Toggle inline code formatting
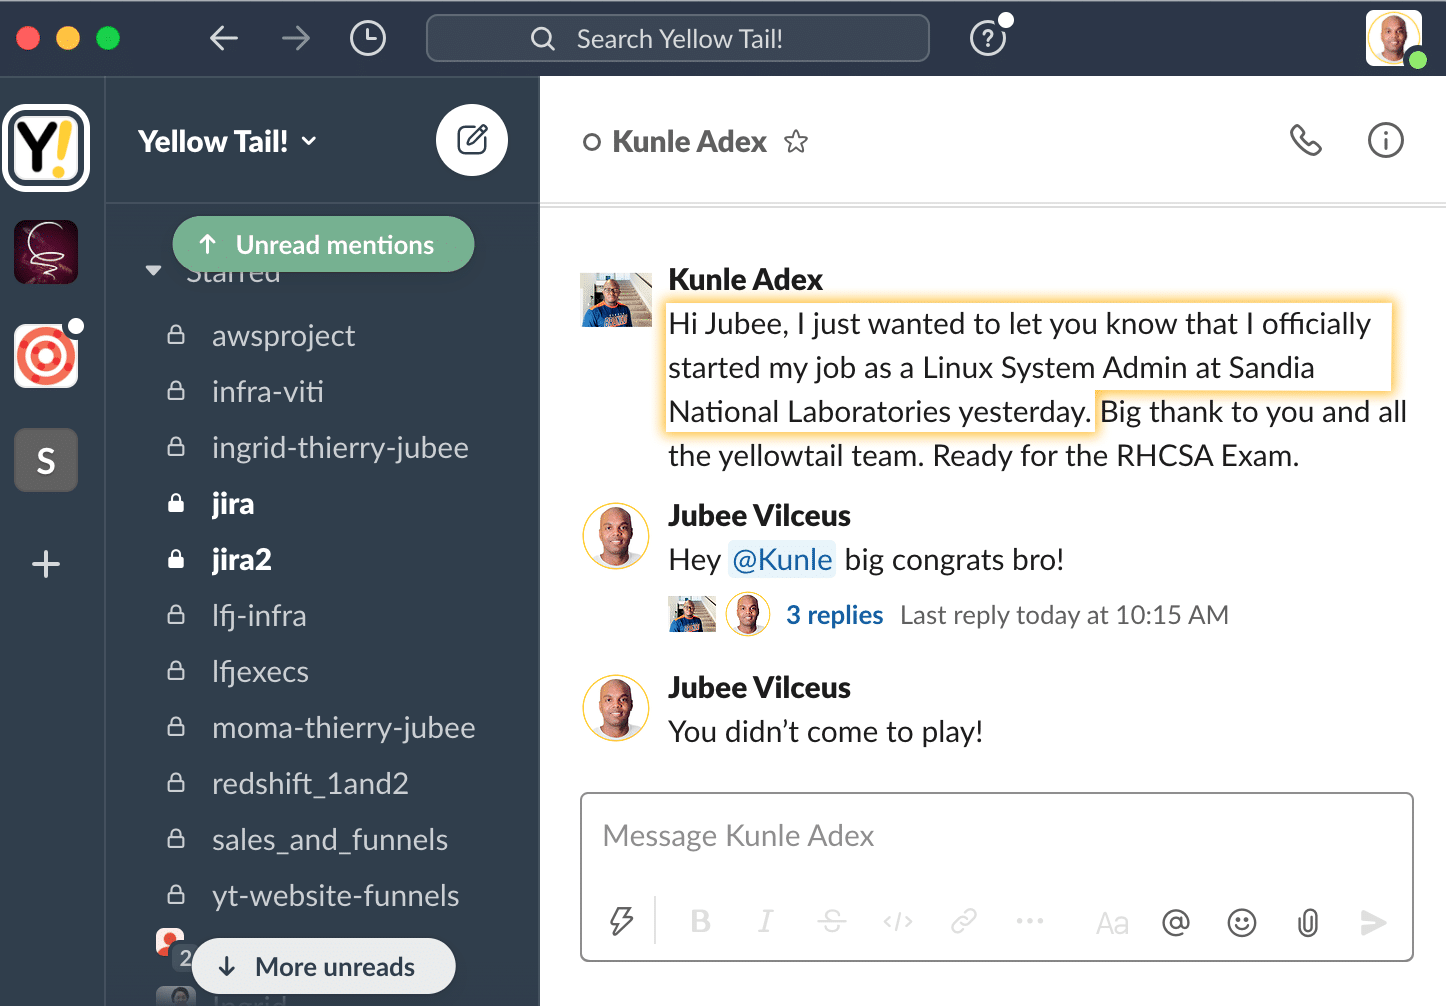Viewport: 1446px width, 1006px height. (x=898, y=921)
